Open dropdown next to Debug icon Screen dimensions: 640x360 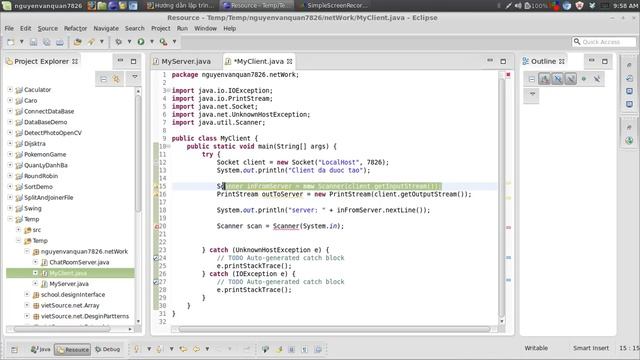(129, 42)
